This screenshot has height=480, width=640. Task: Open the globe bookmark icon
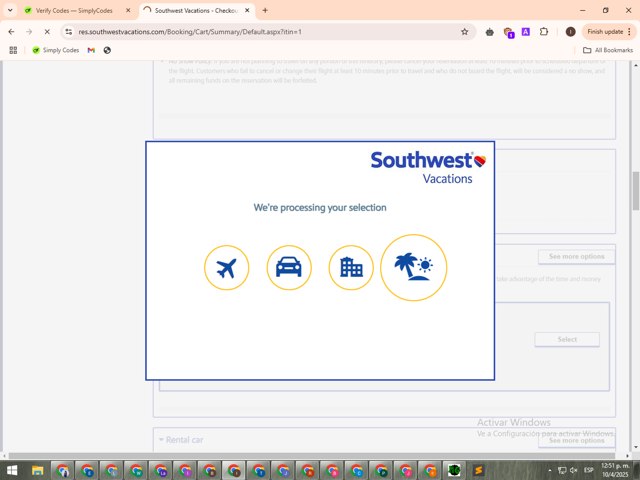107,50
